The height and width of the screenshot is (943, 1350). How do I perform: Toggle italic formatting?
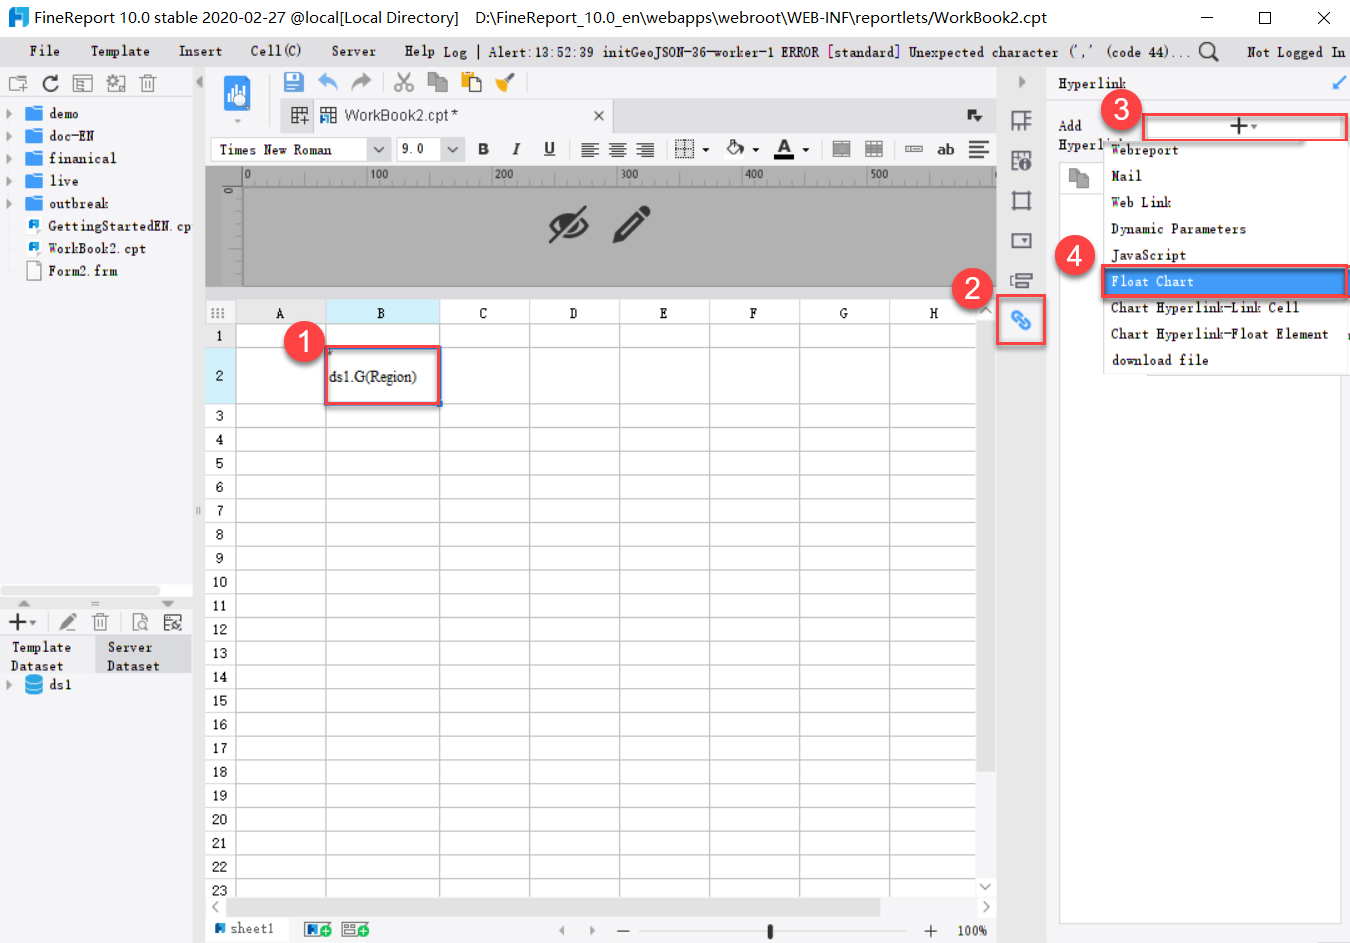pos(516,149)
